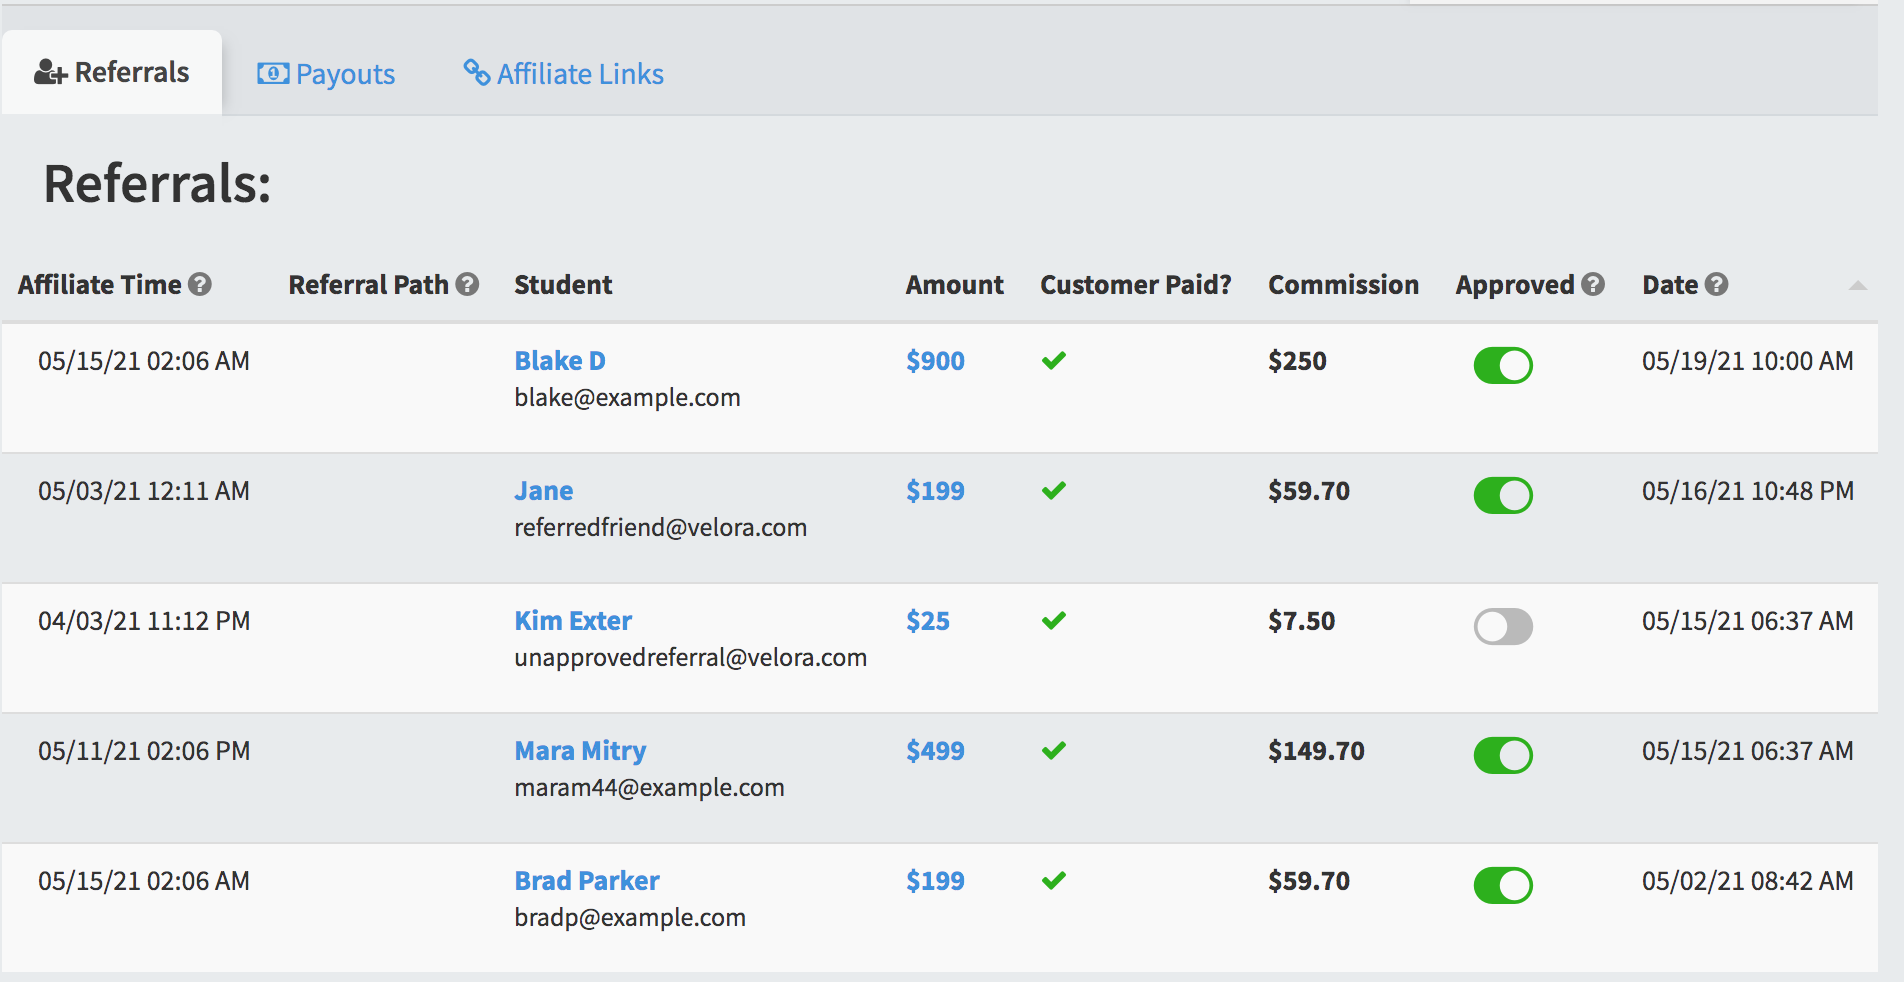Click the Payouts money icon
This screenshot has height=982, width=1904.
point(273,74)
